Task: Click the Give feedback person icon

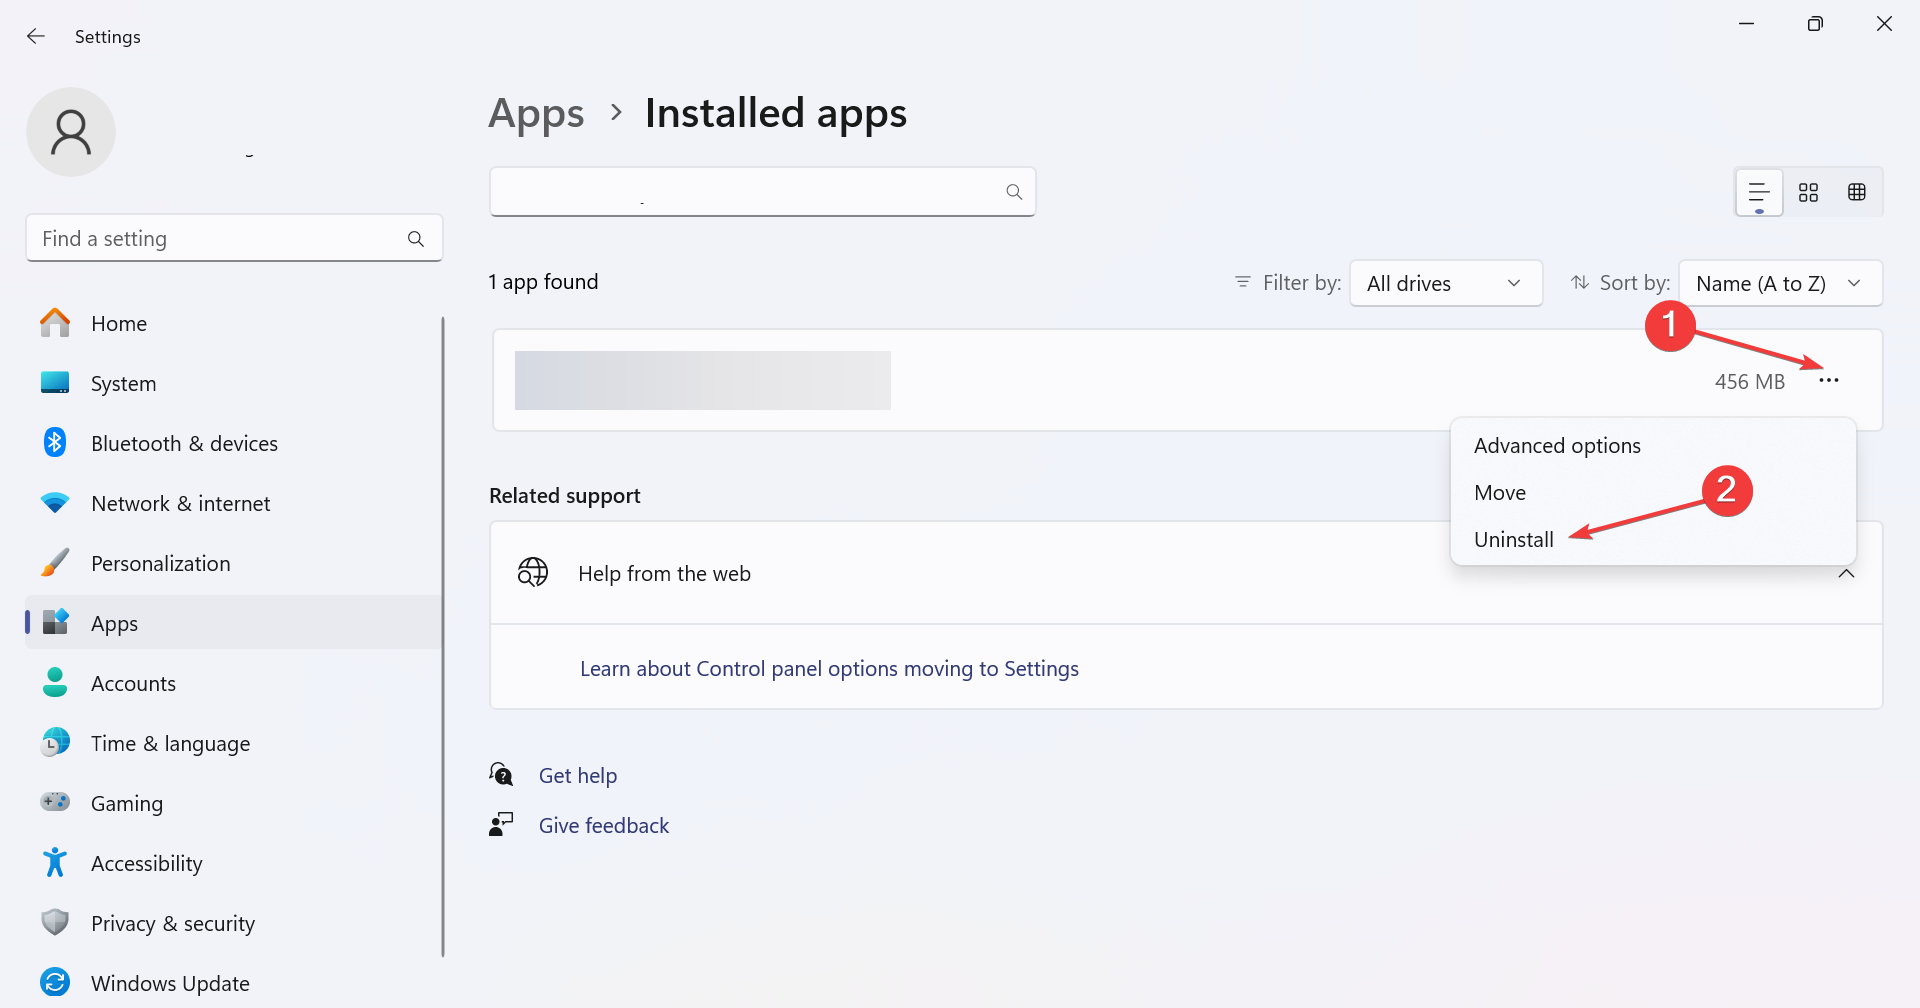Action: pyautogui.click(x=501, y=824)
